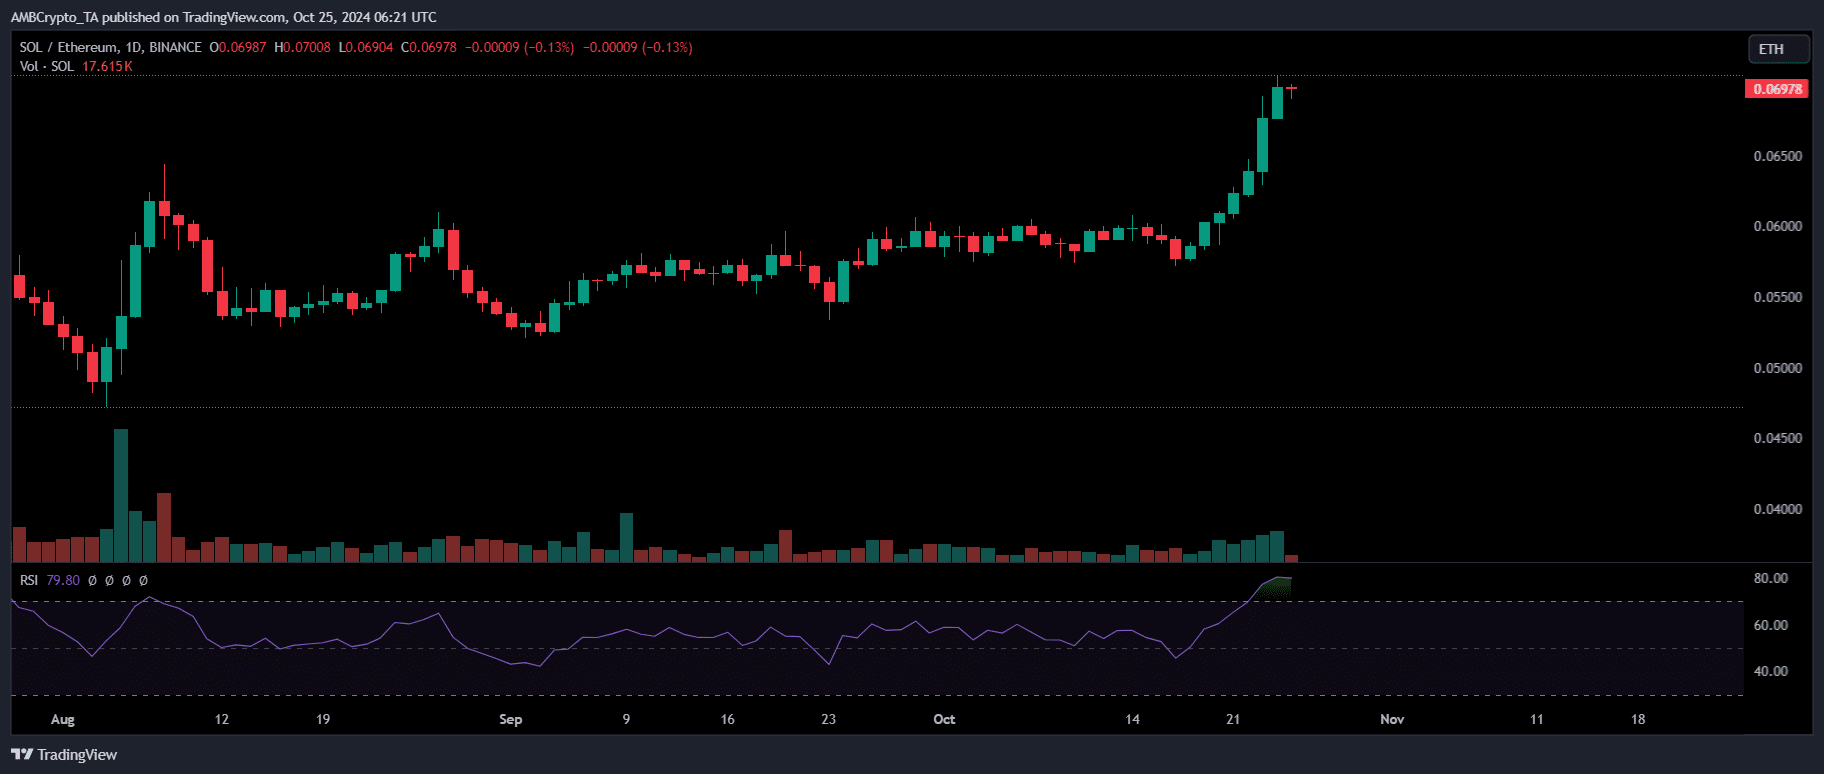The height and width of the screenshot is (774, 1824).
Task: Click the RSI value 79.80
Action: coord(63,580)
